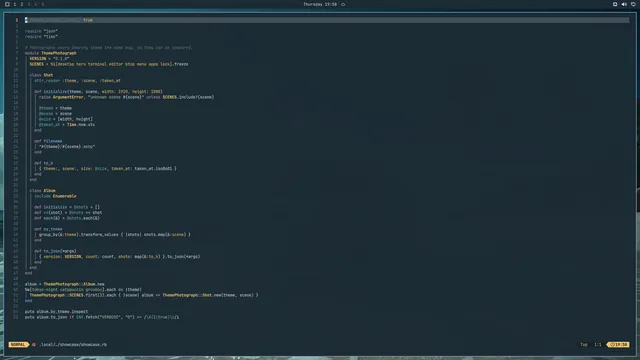Click the highlighted first line ending in true

pyautogui.click(x=327, y=20)
